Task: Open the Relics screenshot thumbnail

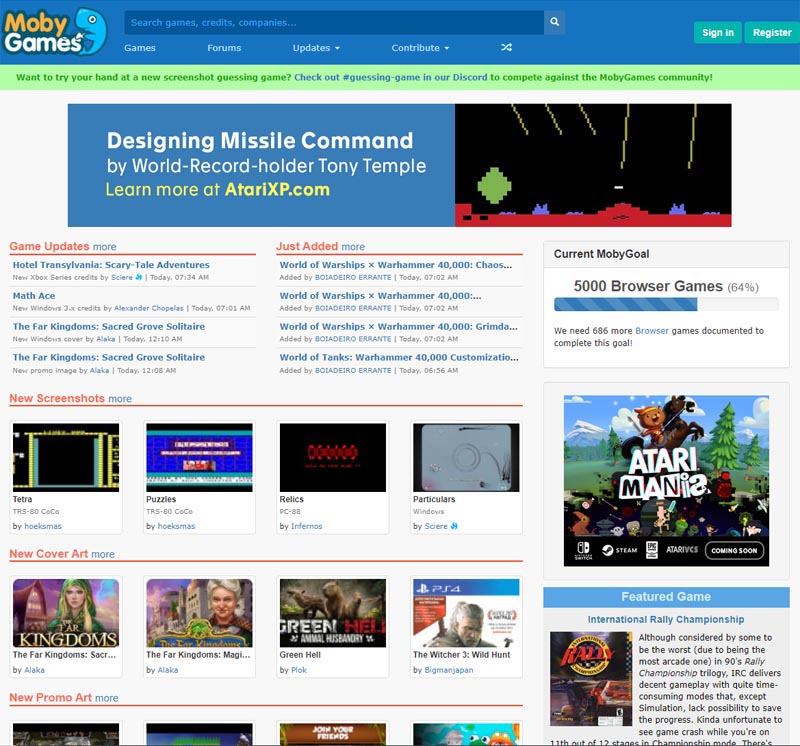Action: point(333,457)
